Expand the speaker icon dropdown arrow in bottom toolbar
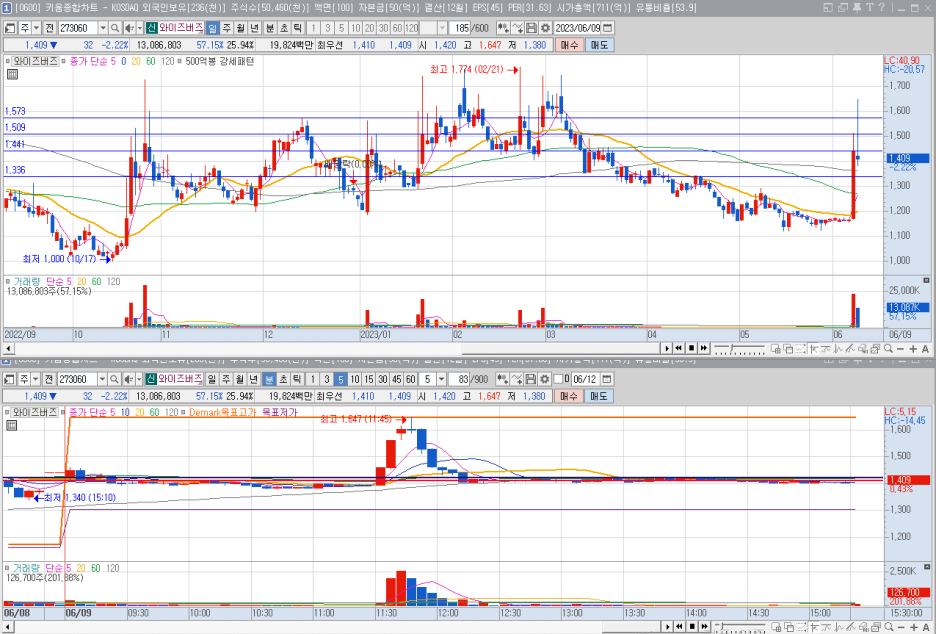 (x=139, y=379)
